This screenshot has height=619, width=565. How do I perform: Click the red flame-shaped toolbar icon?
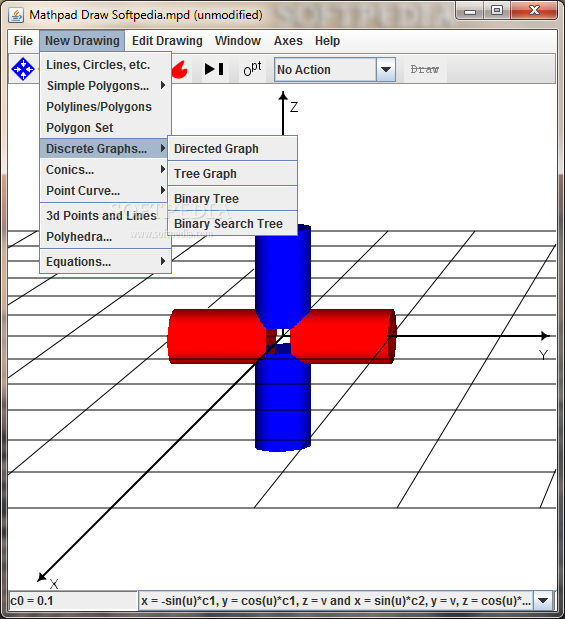[180, 70]
